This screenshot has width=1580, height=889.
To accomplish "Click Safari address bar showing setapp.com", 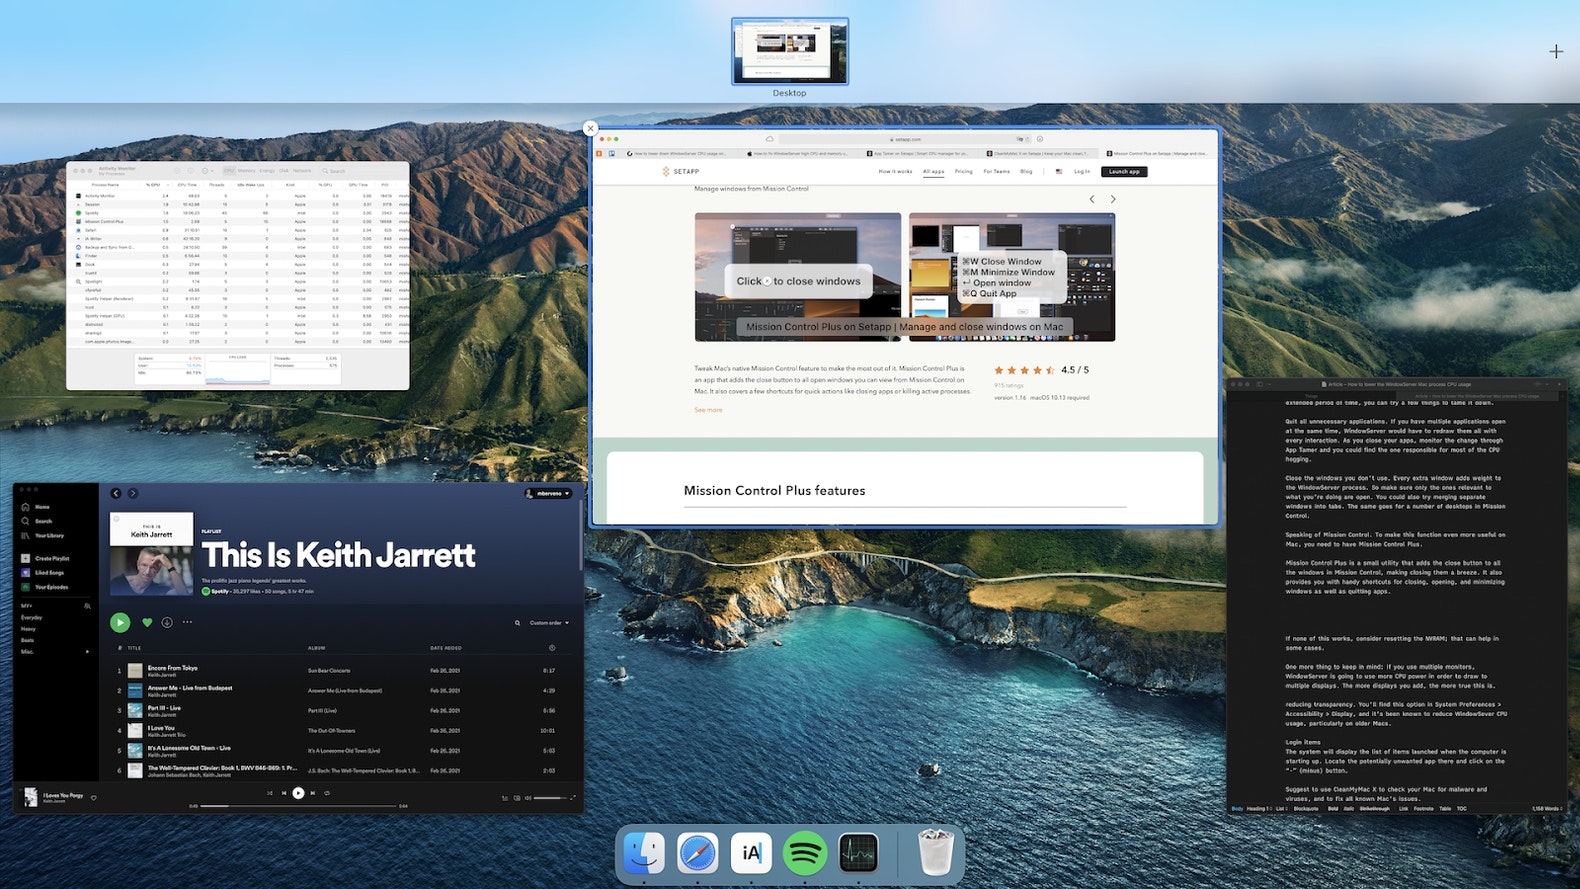I will coord(907,139).
